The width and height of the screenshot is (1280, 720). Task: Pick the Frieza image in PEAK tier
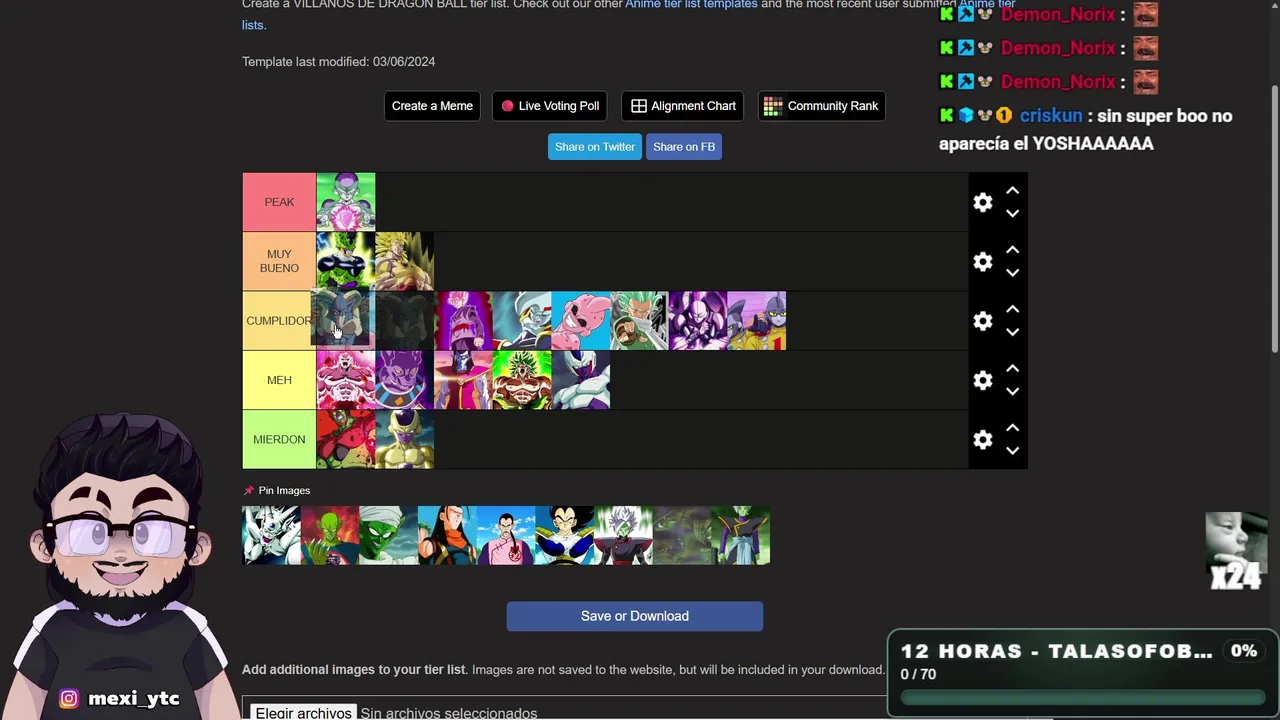pyautogui.click(x=346, y=202)
